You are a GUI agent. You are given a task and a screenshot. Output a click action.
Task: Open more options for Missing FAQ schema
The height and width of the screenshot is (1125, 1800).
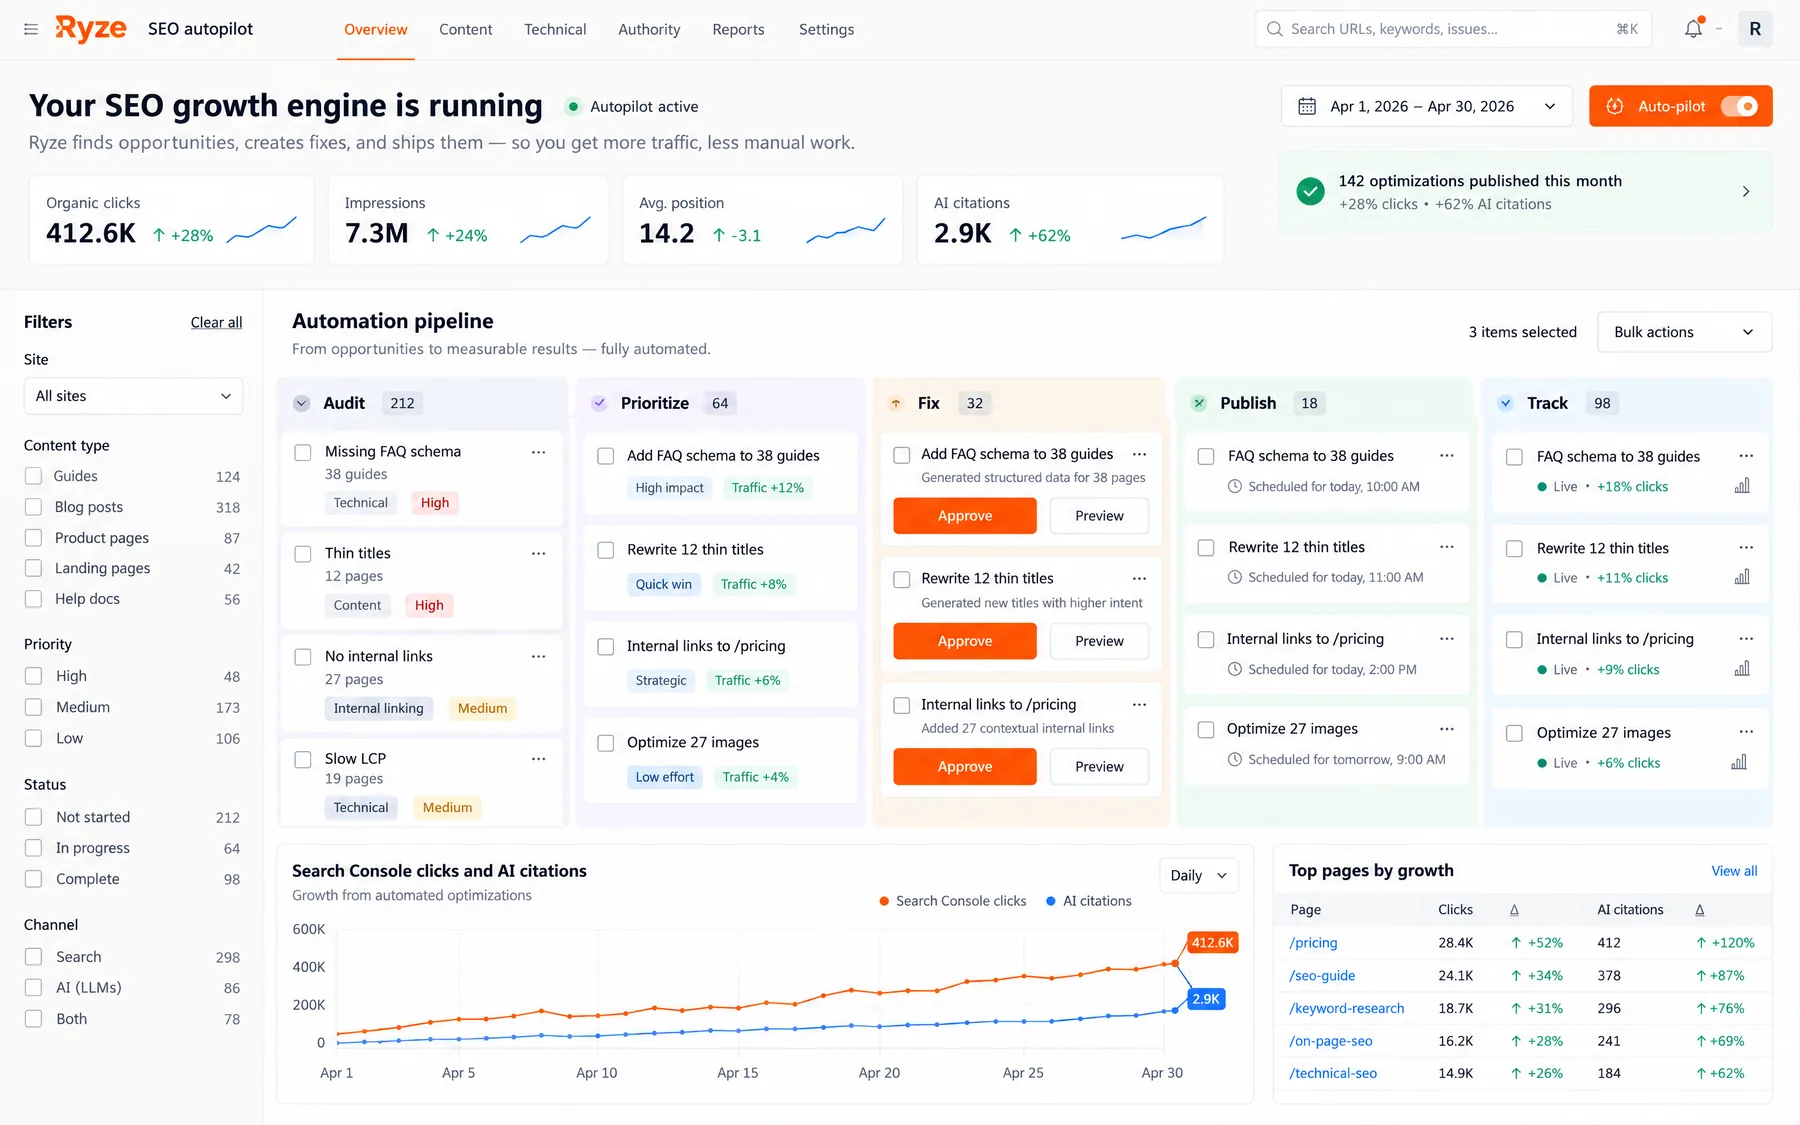[x=538, y=452]
